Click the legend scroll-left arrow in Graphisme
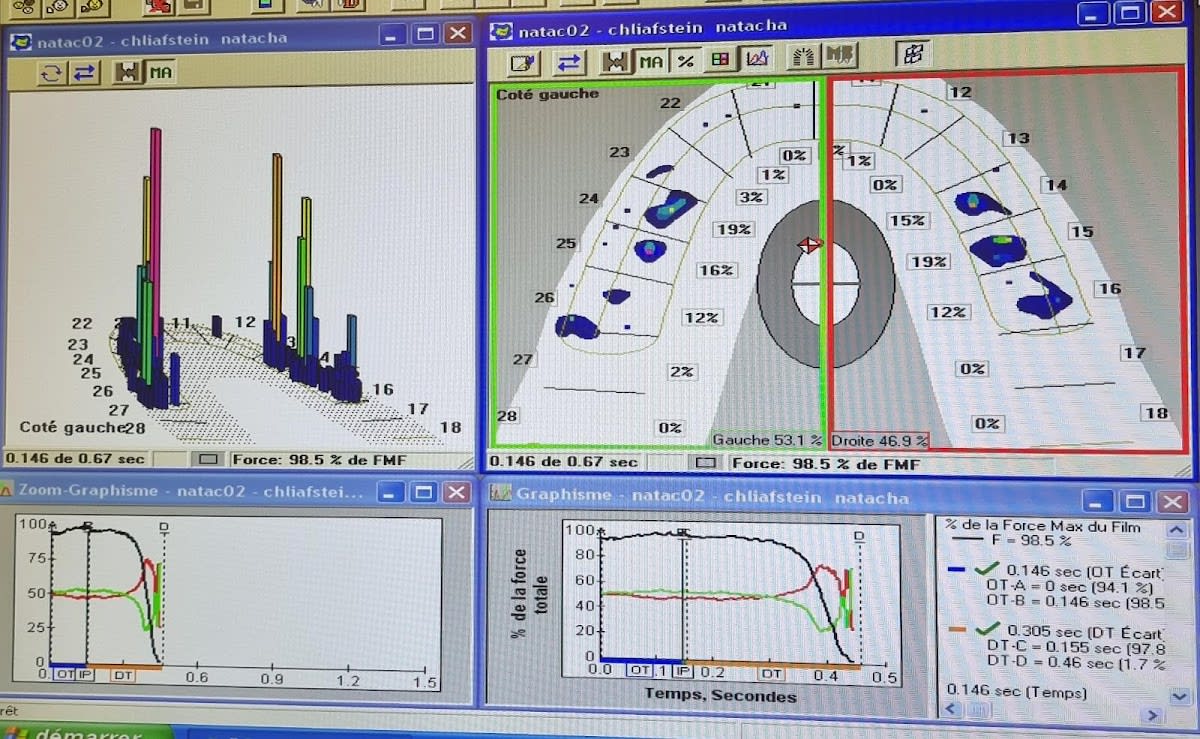This screenshot has height=739, width=1200. pyautogui.click(x=953, y=709)
